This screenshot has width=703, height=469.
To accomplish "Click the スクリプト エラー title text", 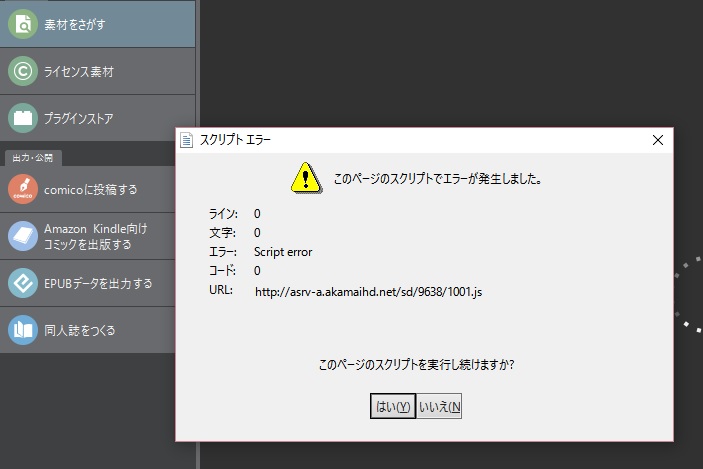I will pyautogui.click(x=235, y=140).
